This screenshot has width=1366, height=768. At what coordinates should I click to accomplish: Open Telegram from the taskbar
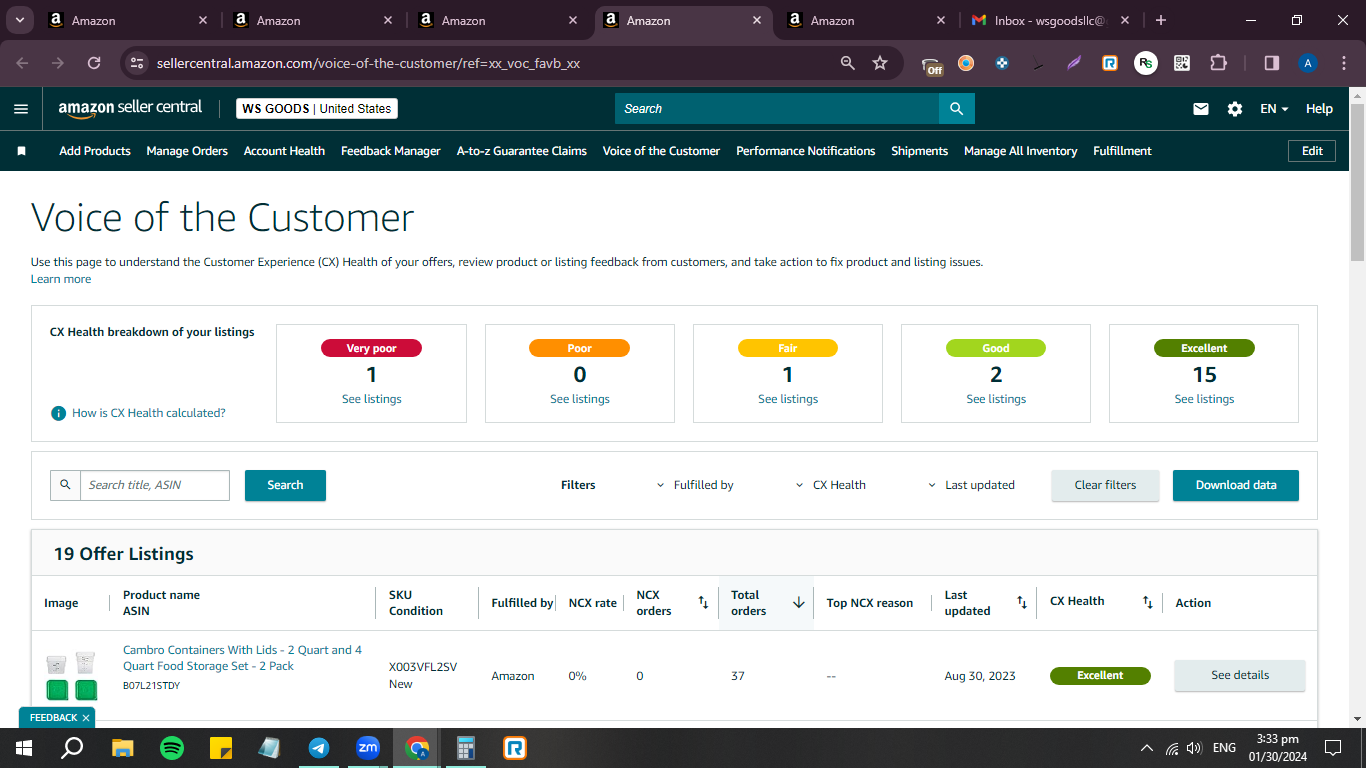pyautogui.click(x=319, y=748)
